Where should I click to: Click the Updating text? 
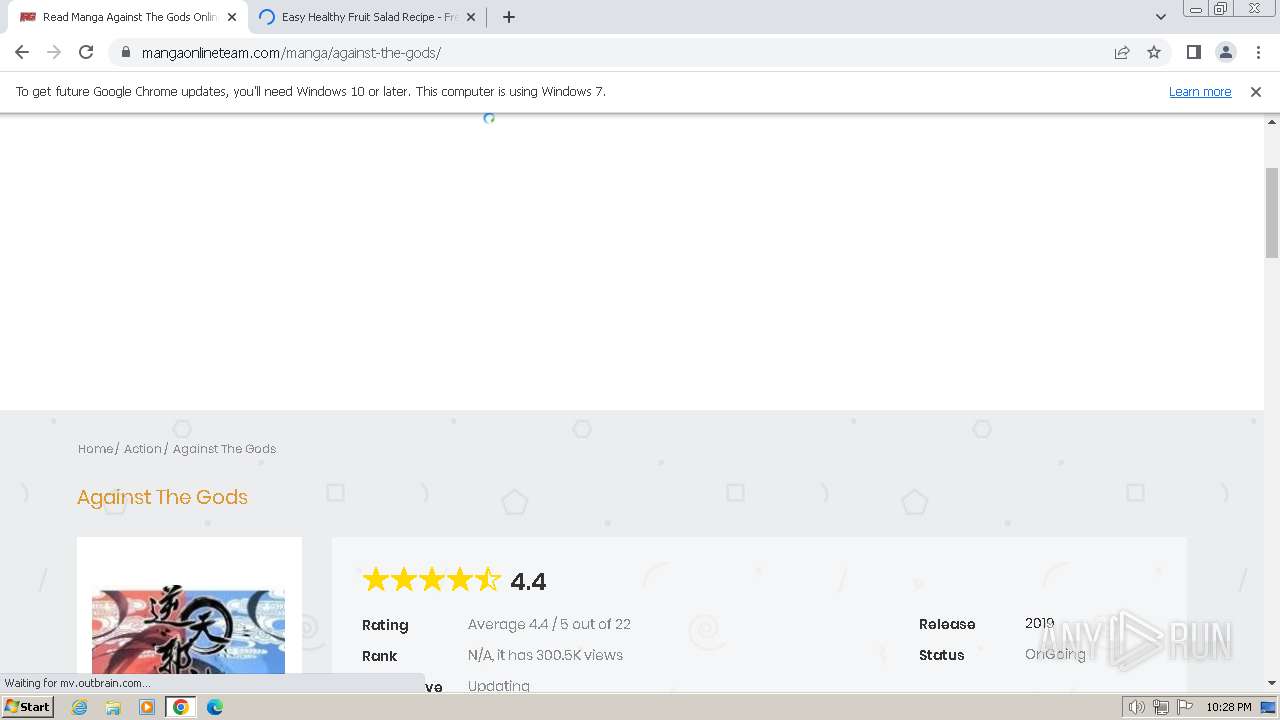[x=499, y=686]
